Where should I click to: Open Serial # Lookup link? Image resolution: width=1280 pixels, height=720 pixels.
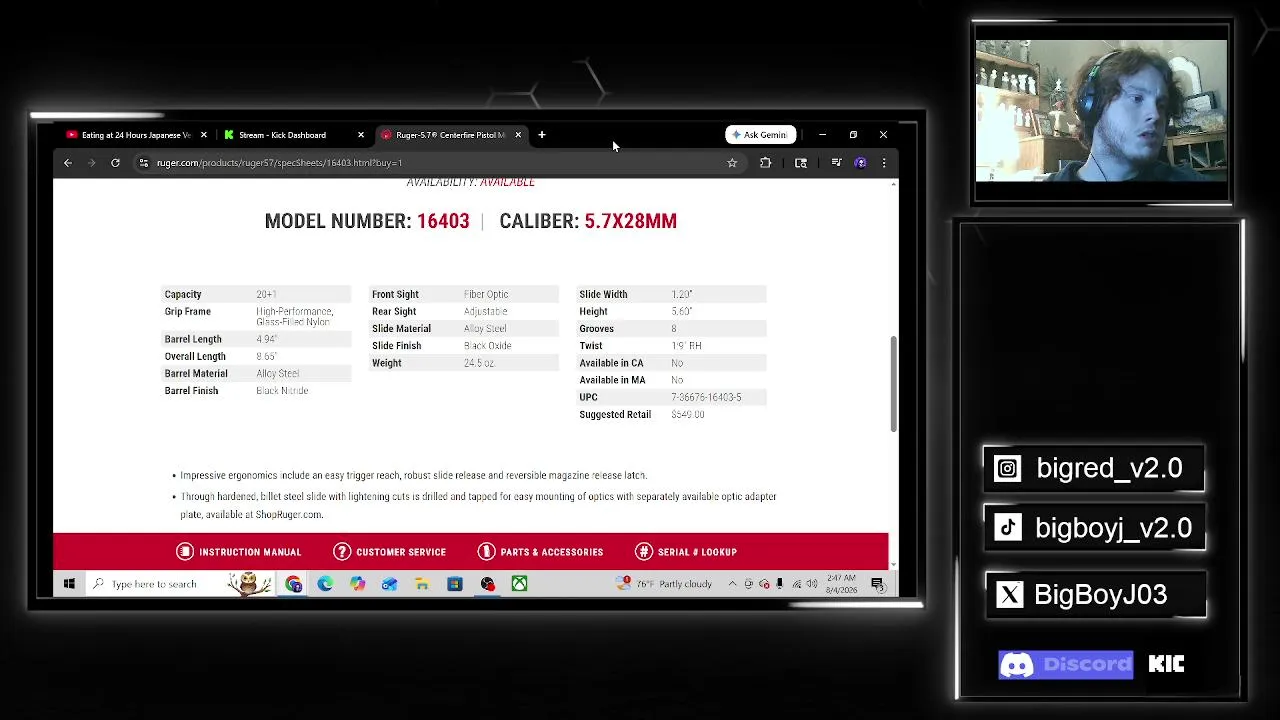coord(686,552)
